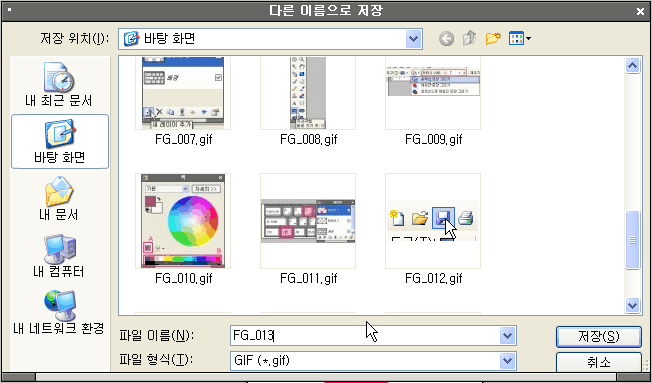Viewport: 652px width, 383px height.
Task: Go to 내 컴퓨터 location
Action: tap(59, 255)
